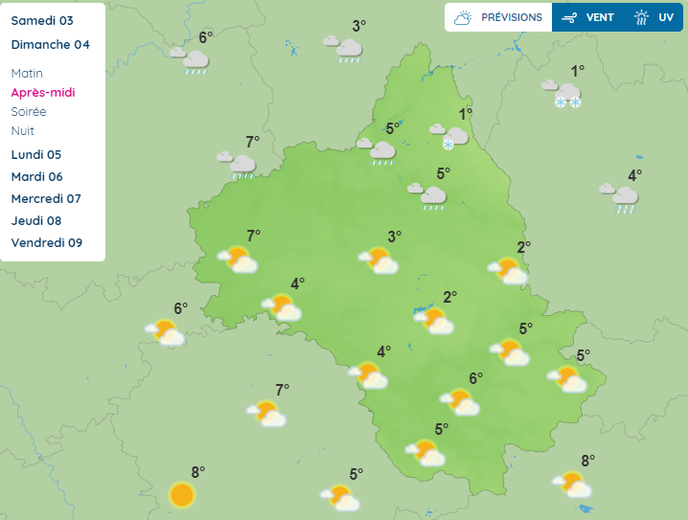Screen dimensions: 688x520
Task: Switch to the Vent tab
Action: coord(587,18)
